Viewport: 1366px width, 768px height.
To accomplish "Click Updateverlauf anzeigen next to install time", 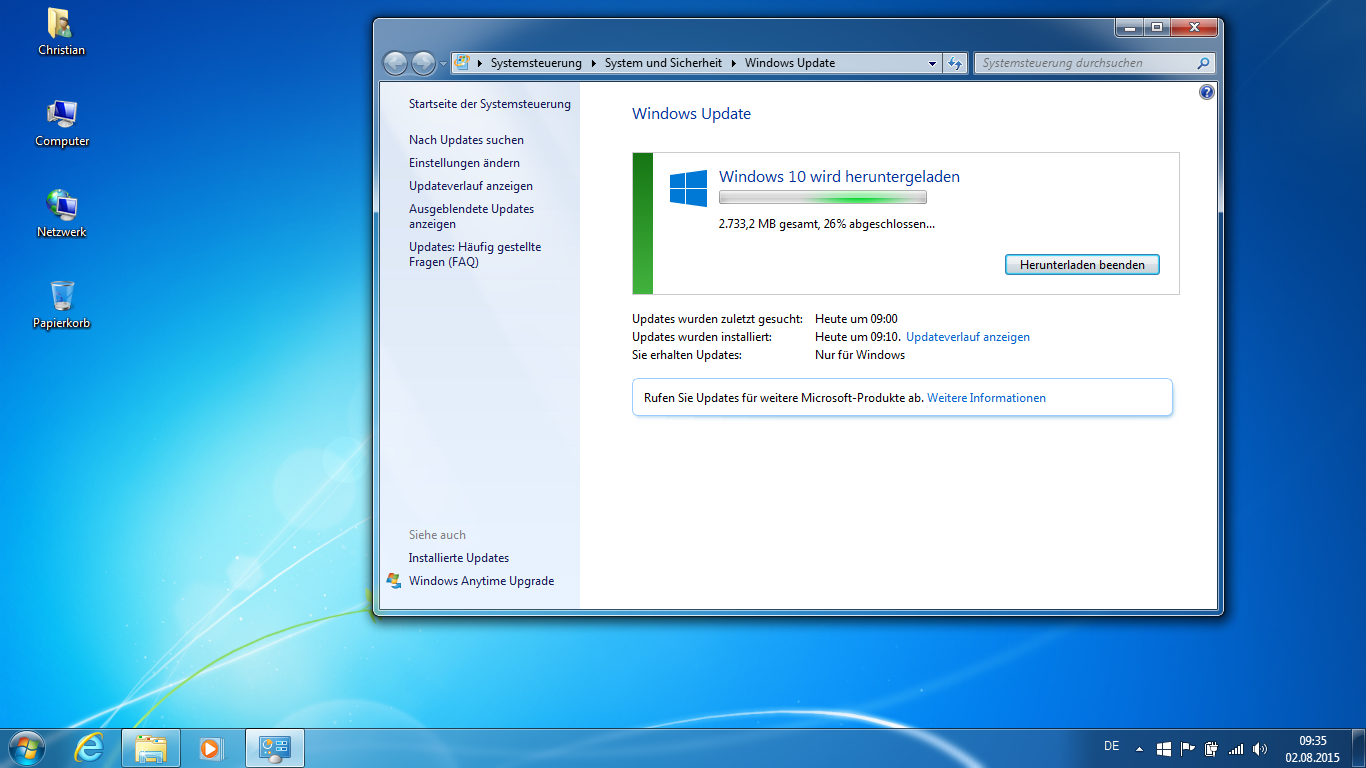I will pos(968,337).
